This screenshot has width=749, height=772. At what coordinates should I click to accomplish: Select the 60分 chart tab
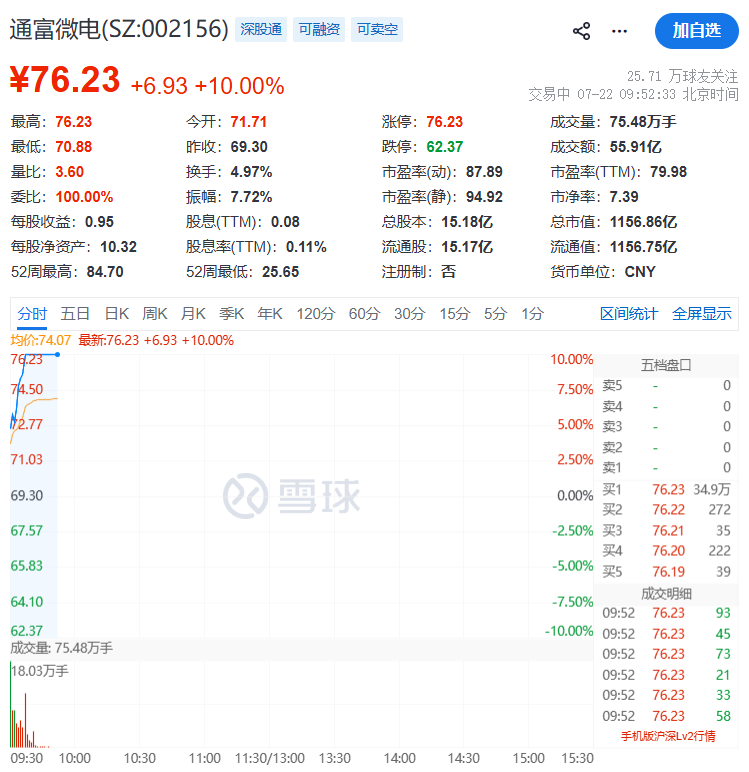click(364, 314)
